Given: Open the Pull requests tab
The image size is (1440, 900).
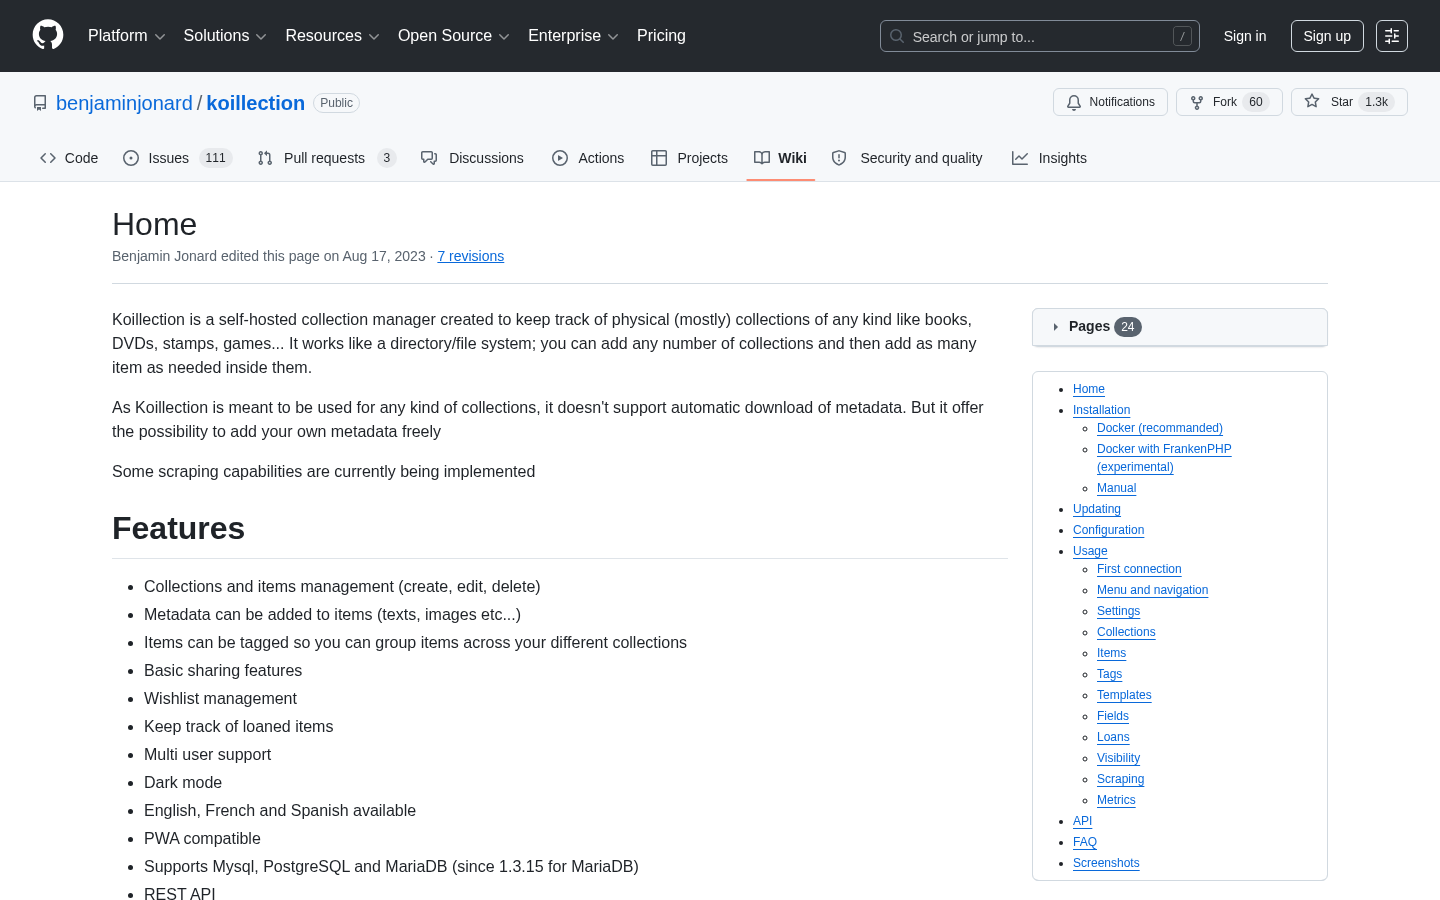Looking at the screenshot, I should (x=326, y=158).
